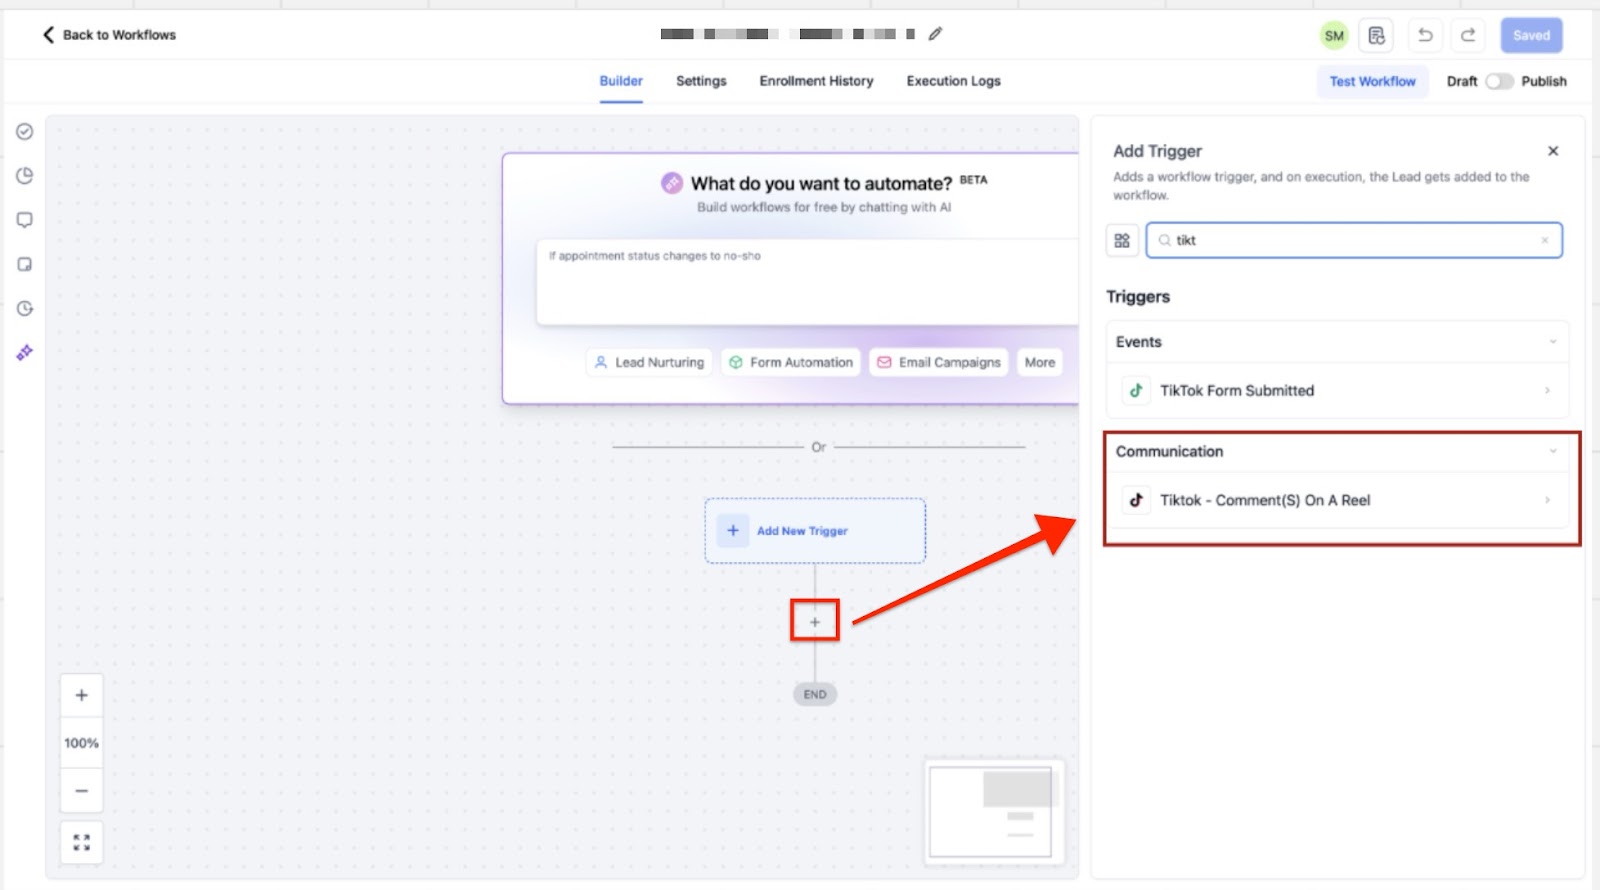Click the undo arrow icon
Viewport: 1600px width, 890px height.
1425,35
